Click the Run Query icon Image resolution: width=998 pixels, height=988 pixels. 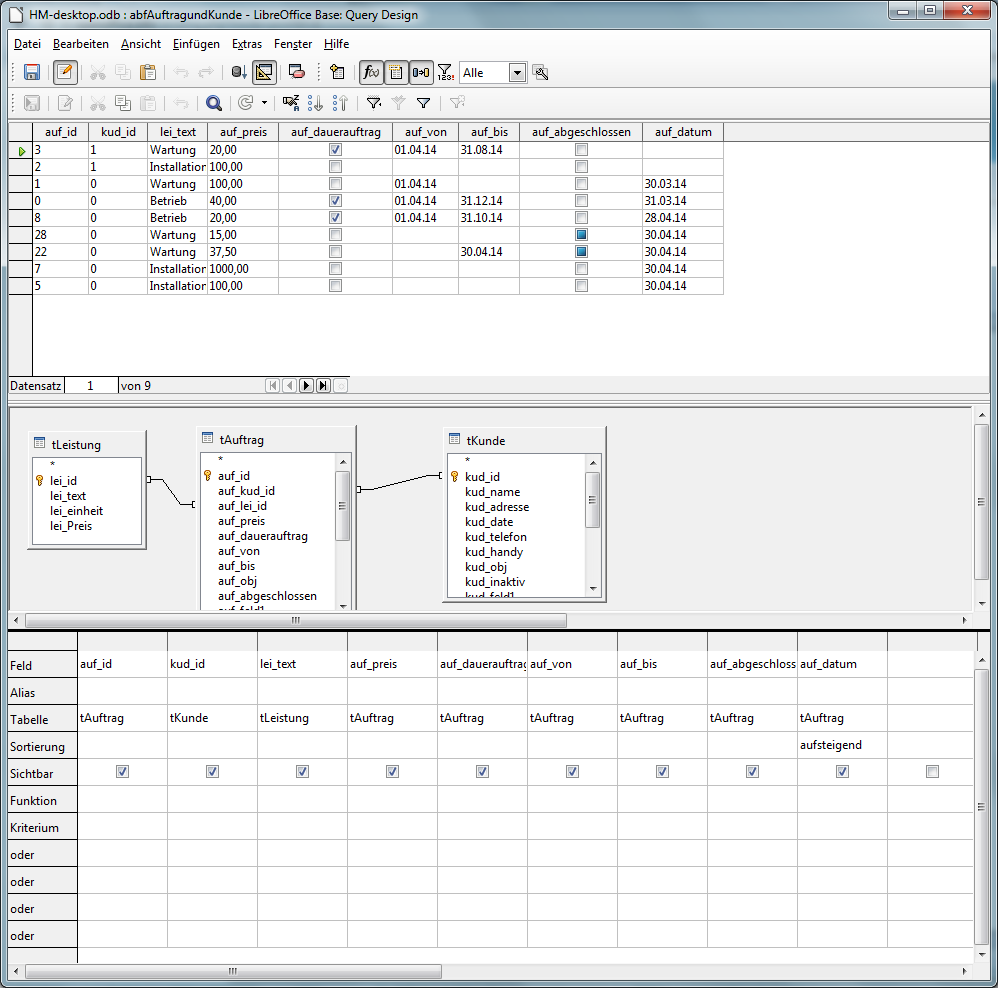point(238,72)
